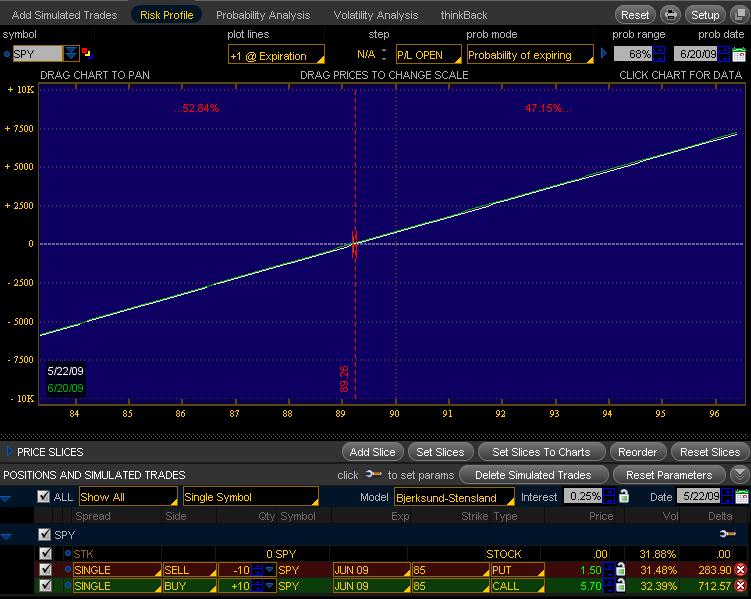Click the wrench icon in SPY row

[725, 535]
